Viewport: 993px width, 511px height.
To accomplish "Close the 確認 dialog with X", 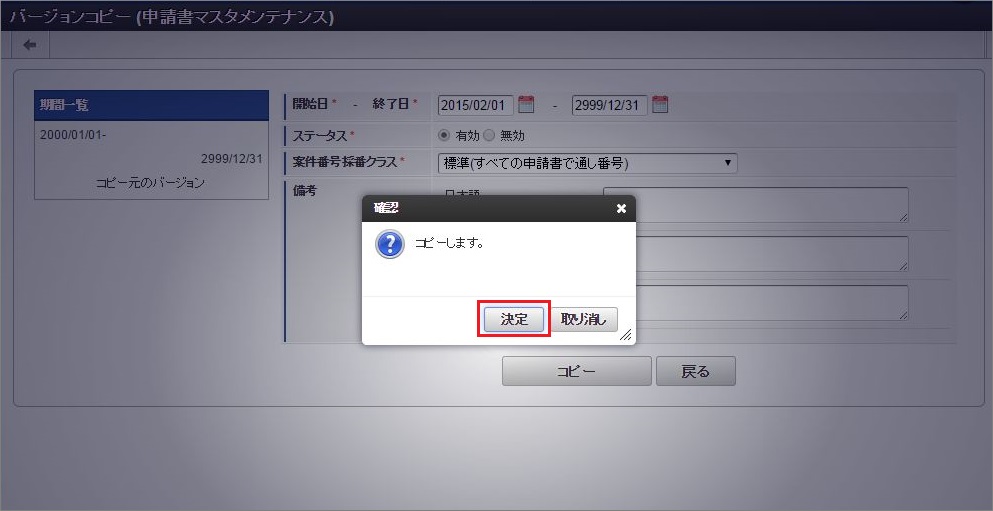I will click(621, 208).
